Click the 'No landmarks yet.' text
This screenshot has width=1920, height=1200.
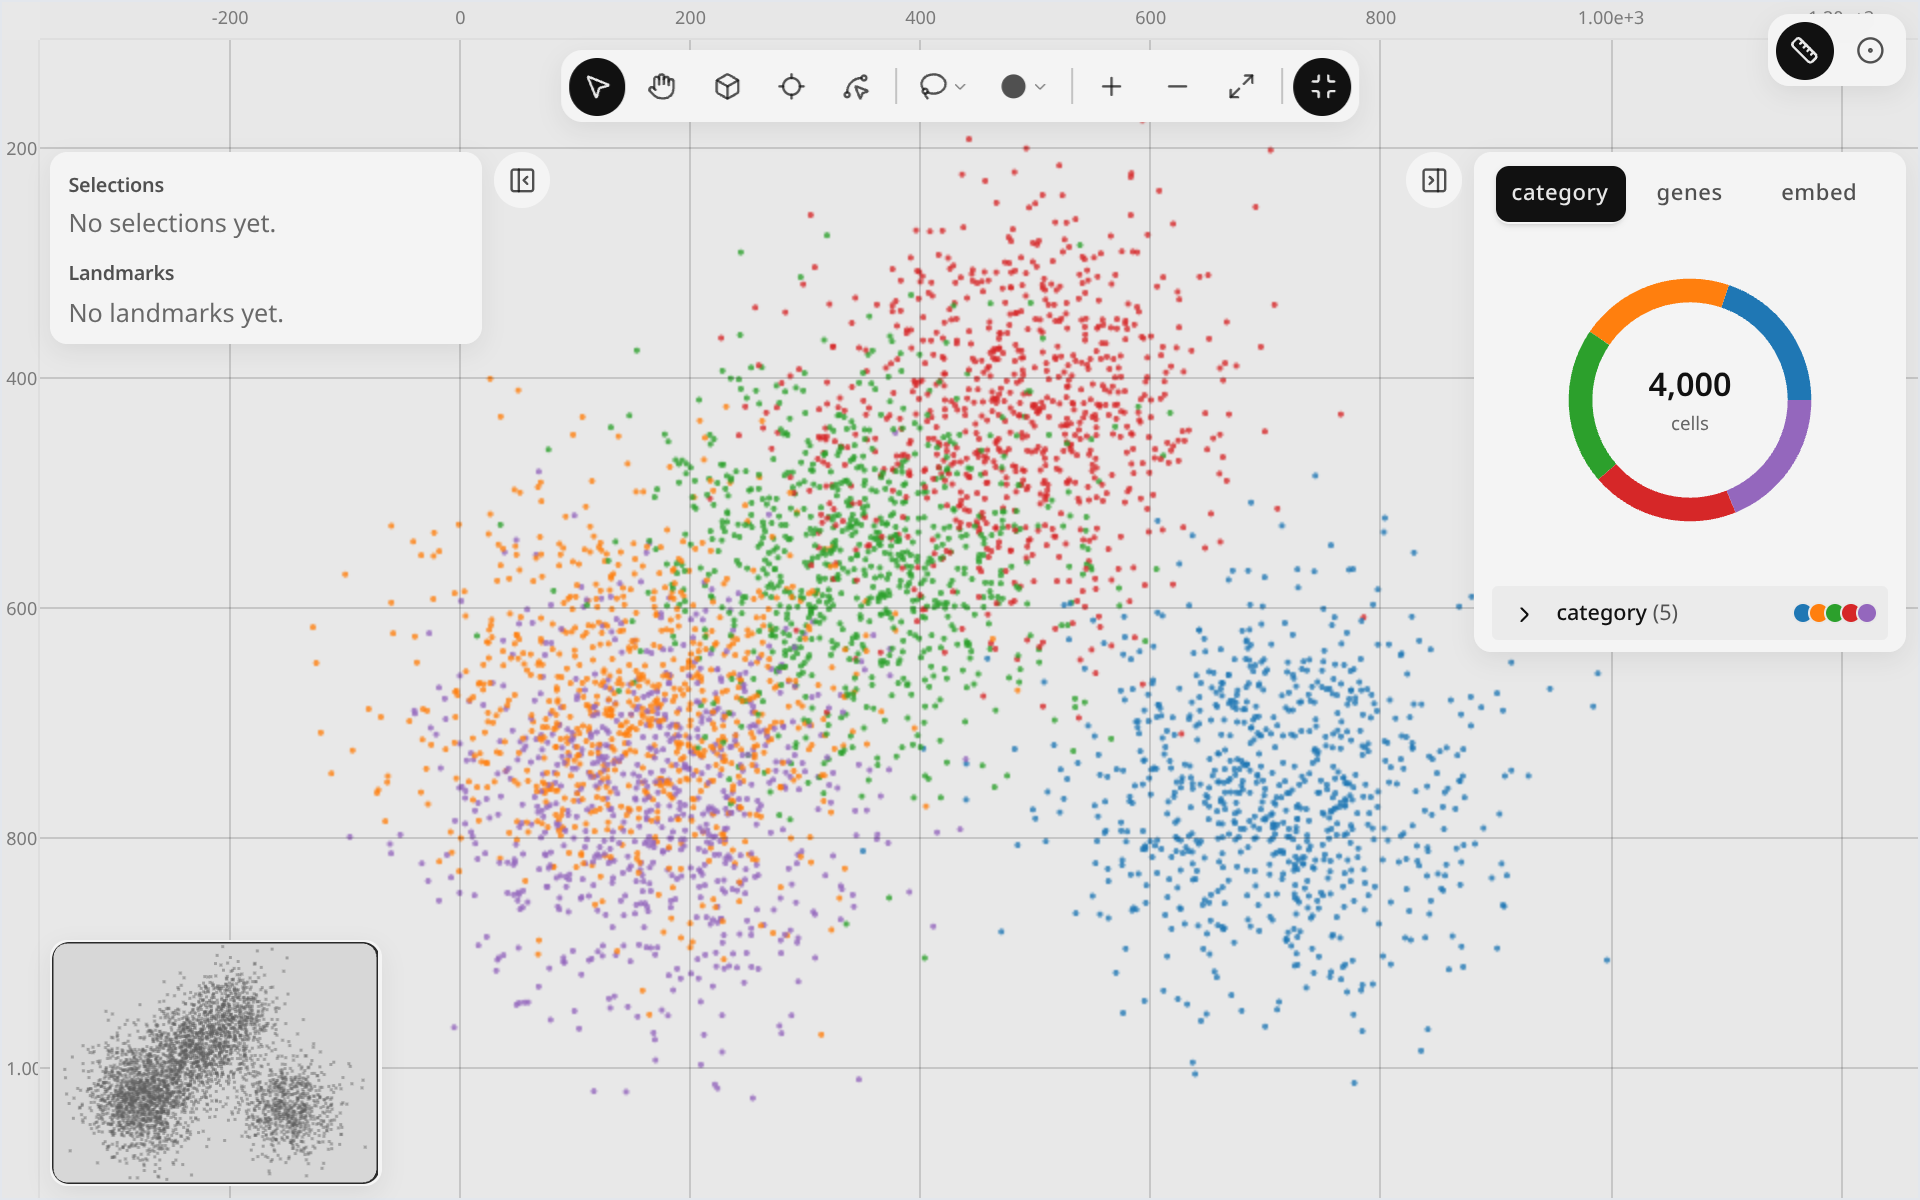click(176, 314)
